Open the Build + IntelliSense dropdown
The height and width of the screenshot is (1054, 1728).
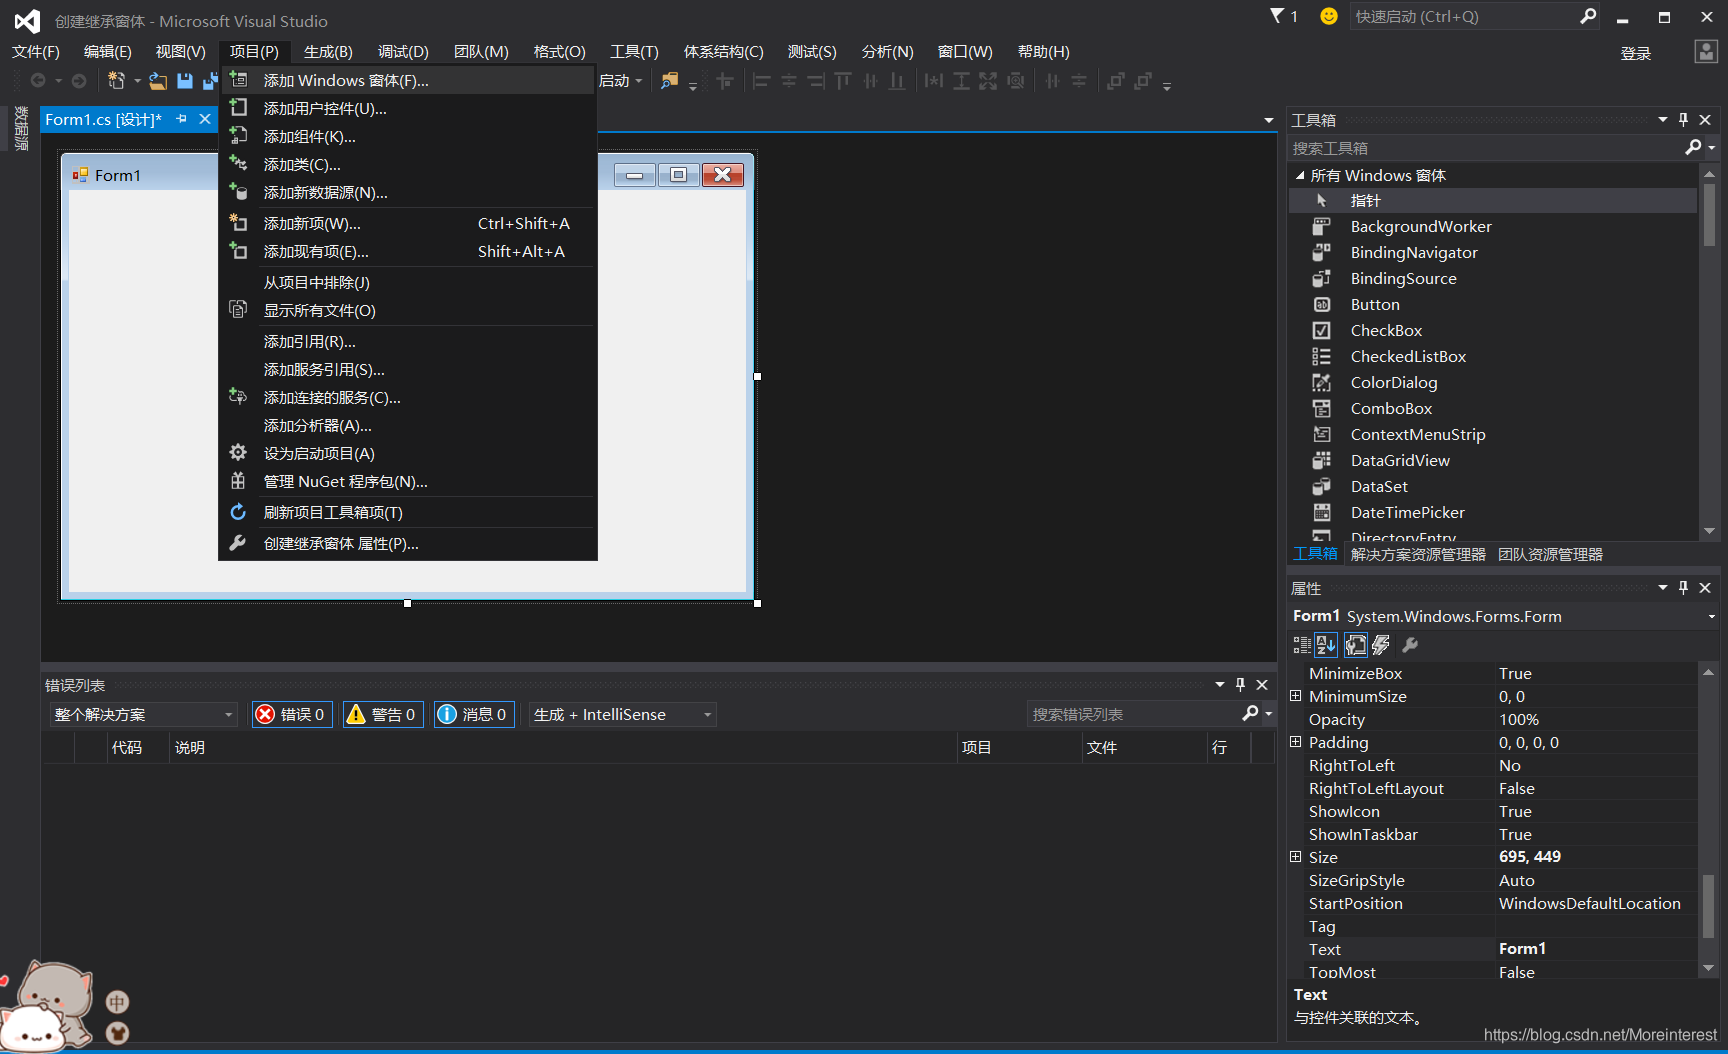pyautogui.click(x=622, y=714)
